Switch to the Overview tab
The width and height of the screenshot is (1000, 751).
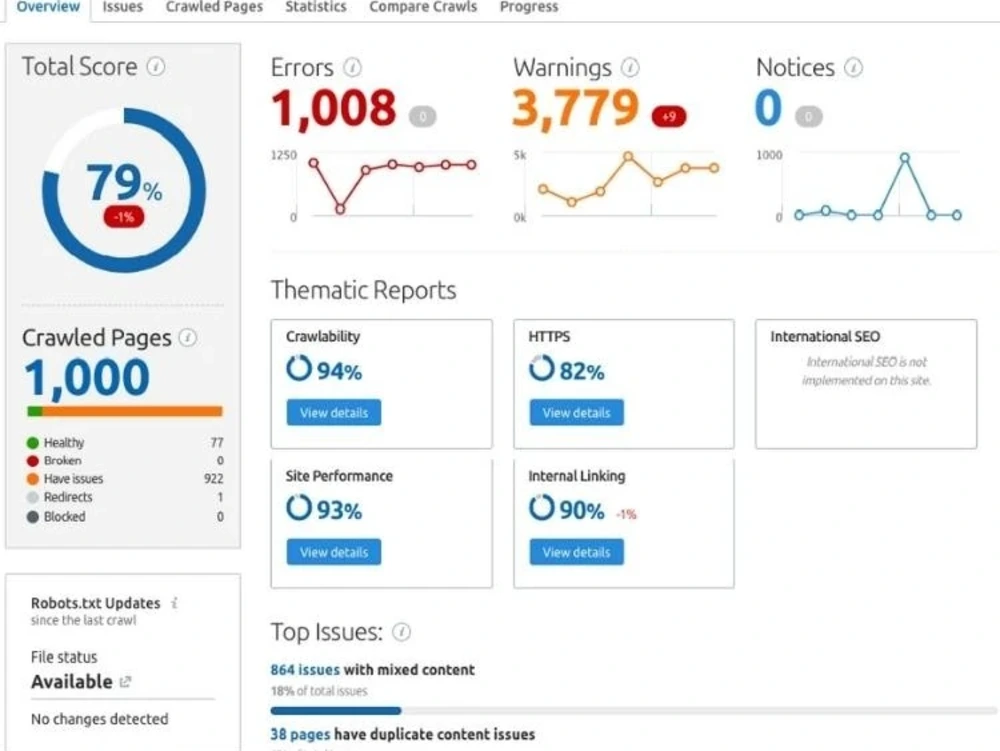[48, 7]
